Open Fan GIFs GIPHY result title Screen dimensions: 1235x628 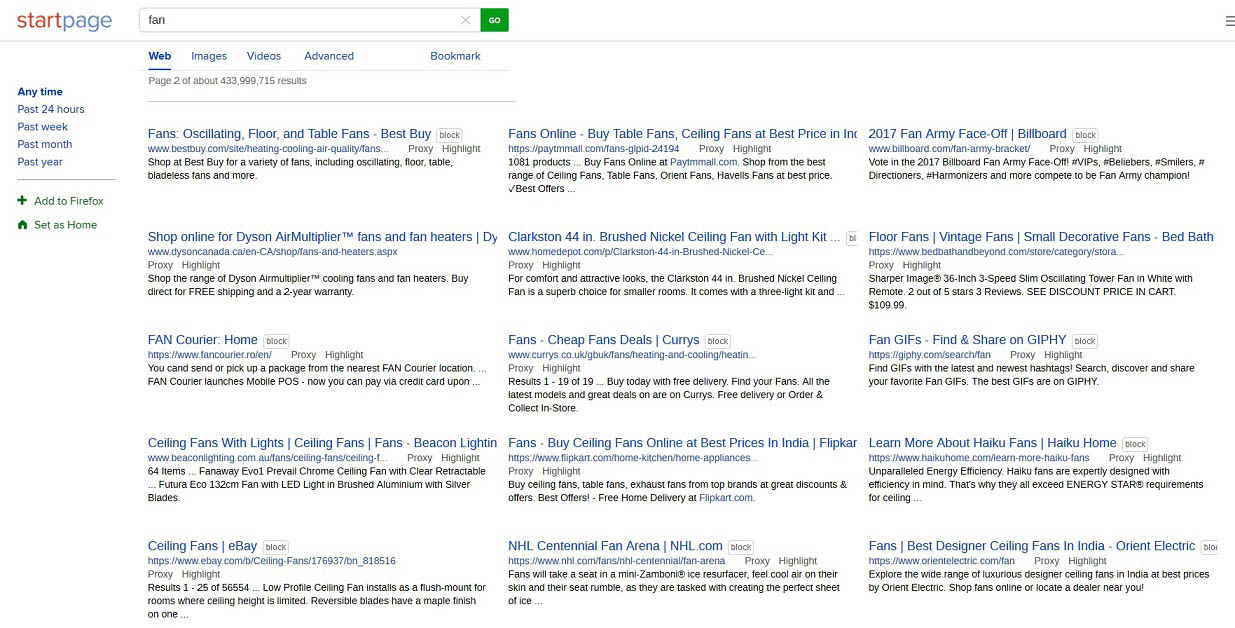click(x=967, y=340)
